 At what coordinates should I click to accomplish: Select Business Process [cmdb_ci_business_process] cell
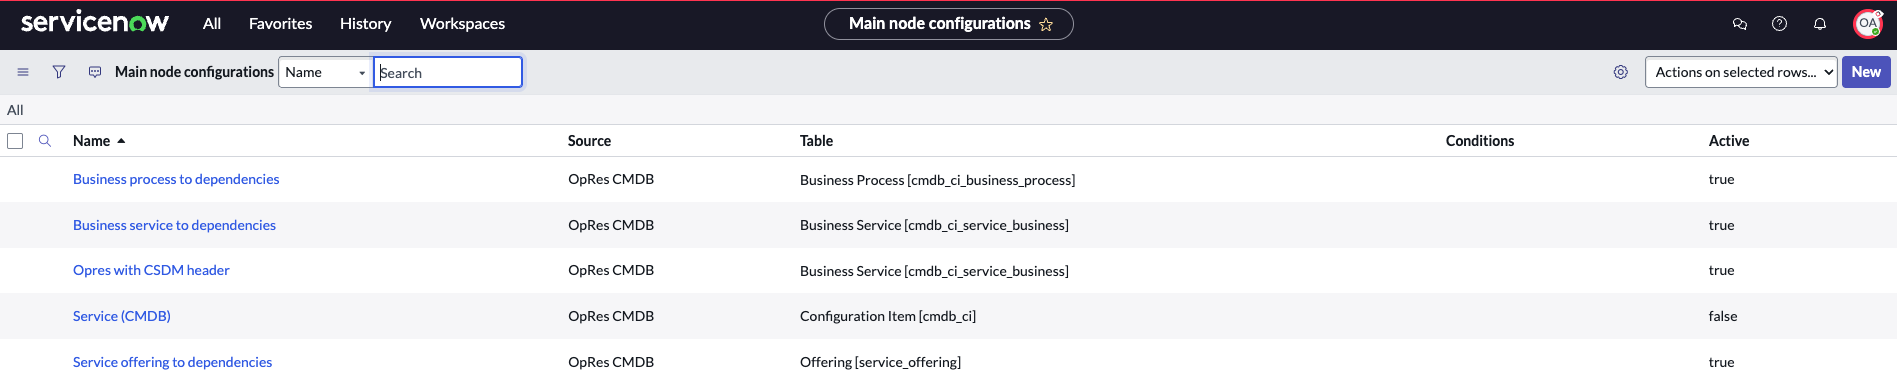click(937, 180)
